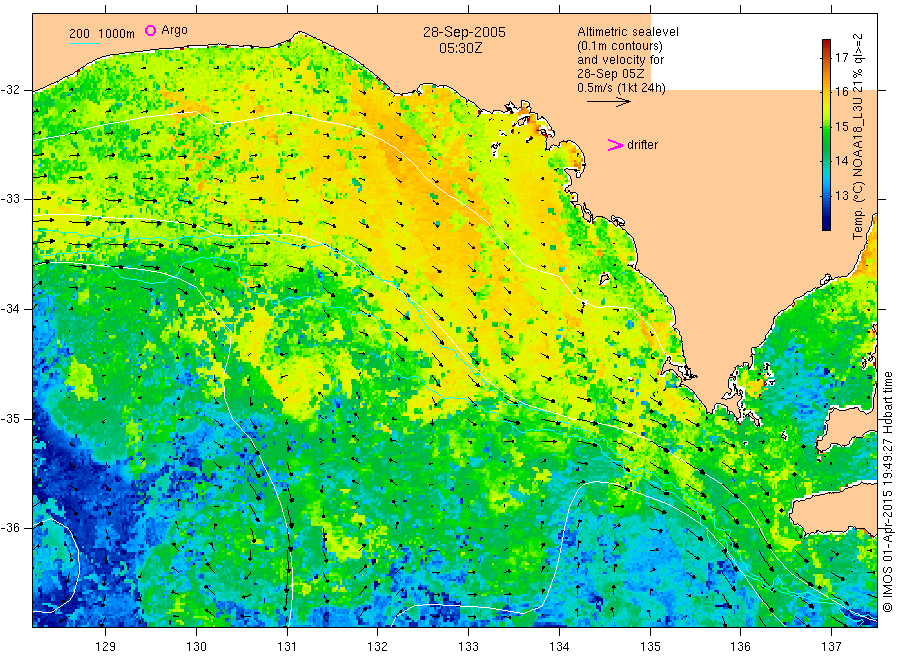Screen dimensions: 900x660
Task: Click the date text 28-Sep-2005
Action: [464, 32]
